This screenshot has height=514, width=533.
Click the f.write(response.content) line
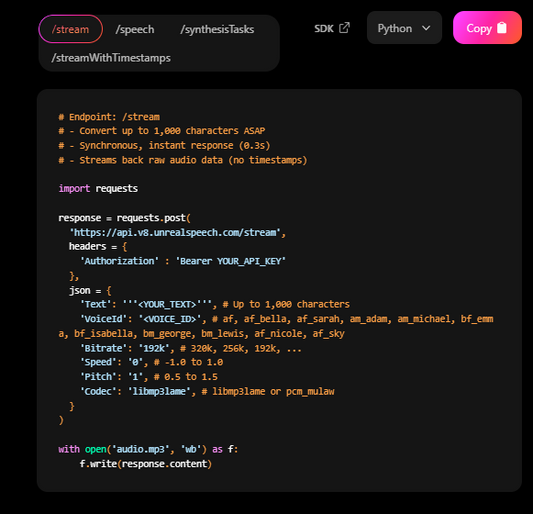coord(146,464)
